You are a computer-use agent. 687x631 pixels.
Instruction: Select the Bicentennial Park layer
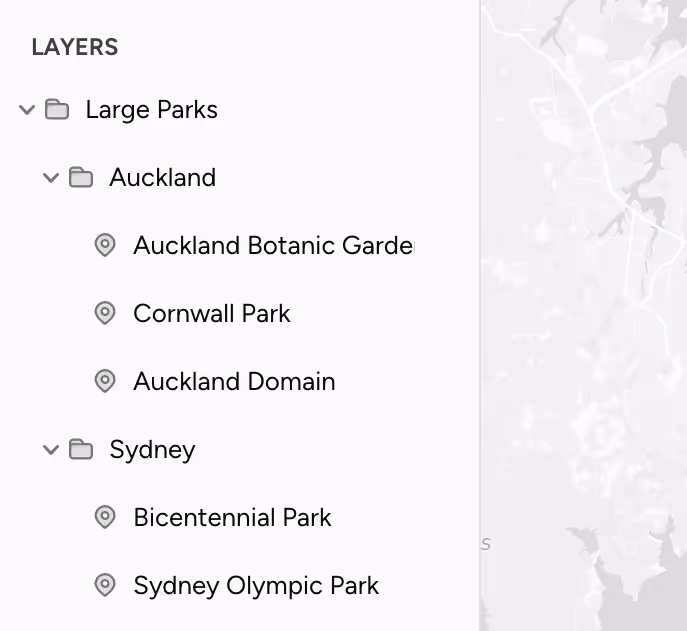(x=232, y=517)
